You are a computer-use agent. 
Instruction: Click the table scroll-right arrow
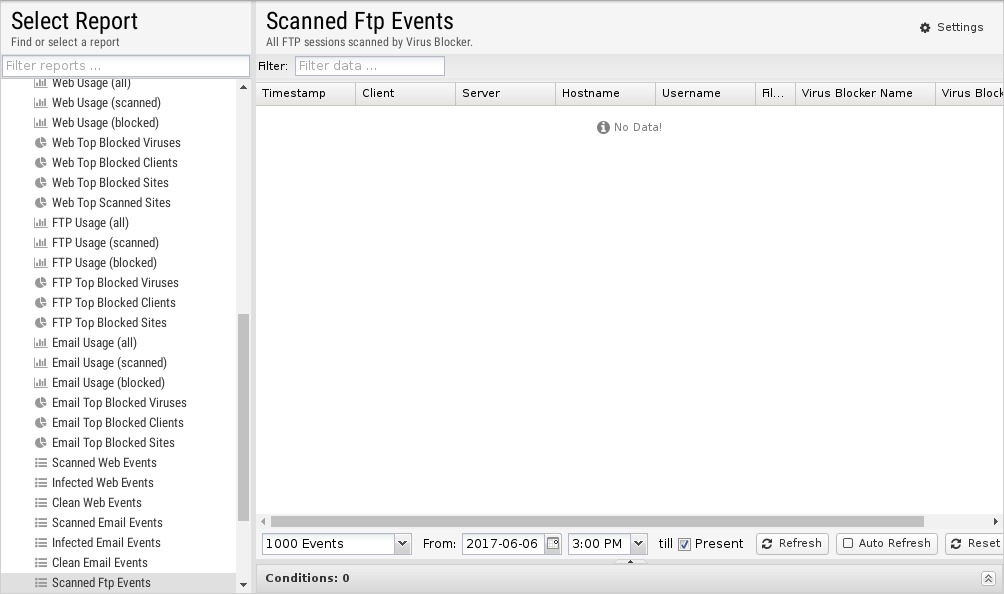(x=996, y=522)
